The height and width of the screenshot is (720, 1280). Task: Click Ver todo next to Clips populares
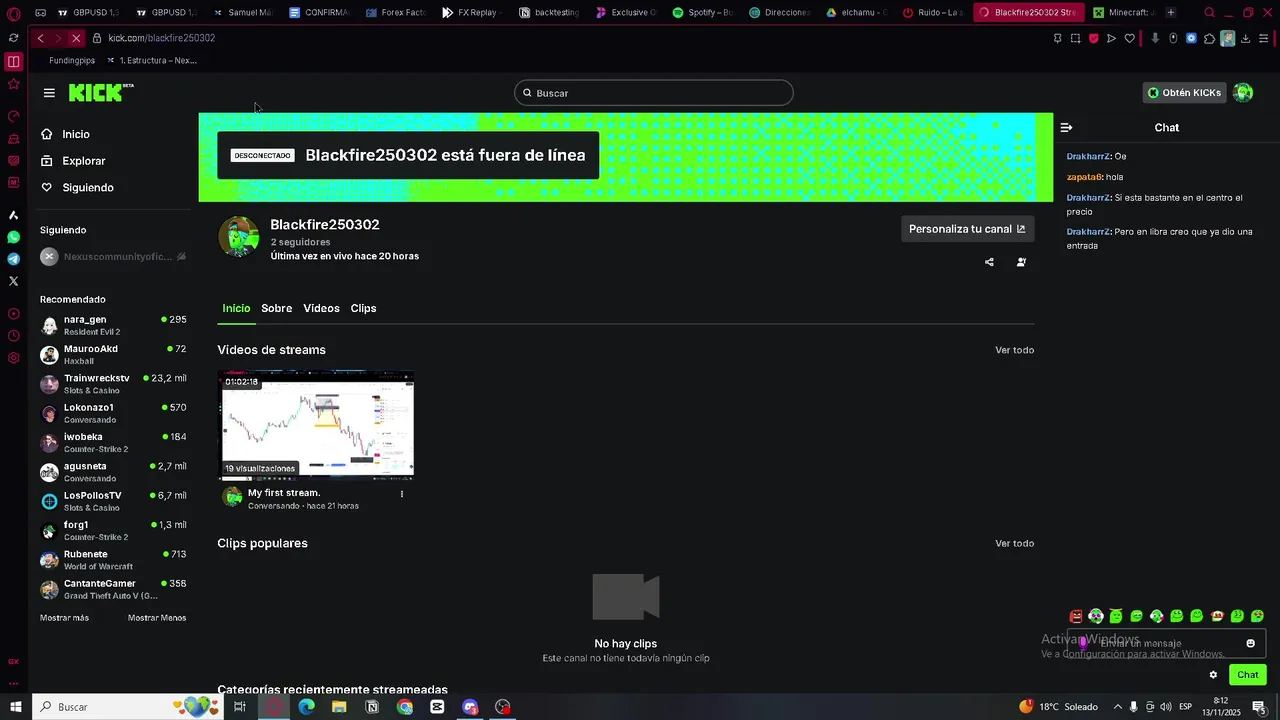(x=1014, y=544)
